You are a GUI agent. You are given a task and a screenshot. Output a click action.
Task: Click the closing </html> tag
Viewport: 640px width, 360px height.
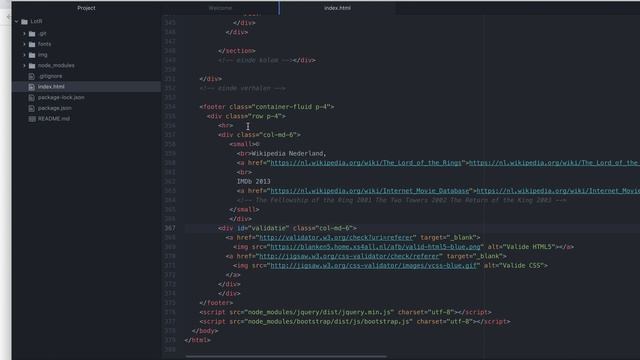tap(198, 340)
